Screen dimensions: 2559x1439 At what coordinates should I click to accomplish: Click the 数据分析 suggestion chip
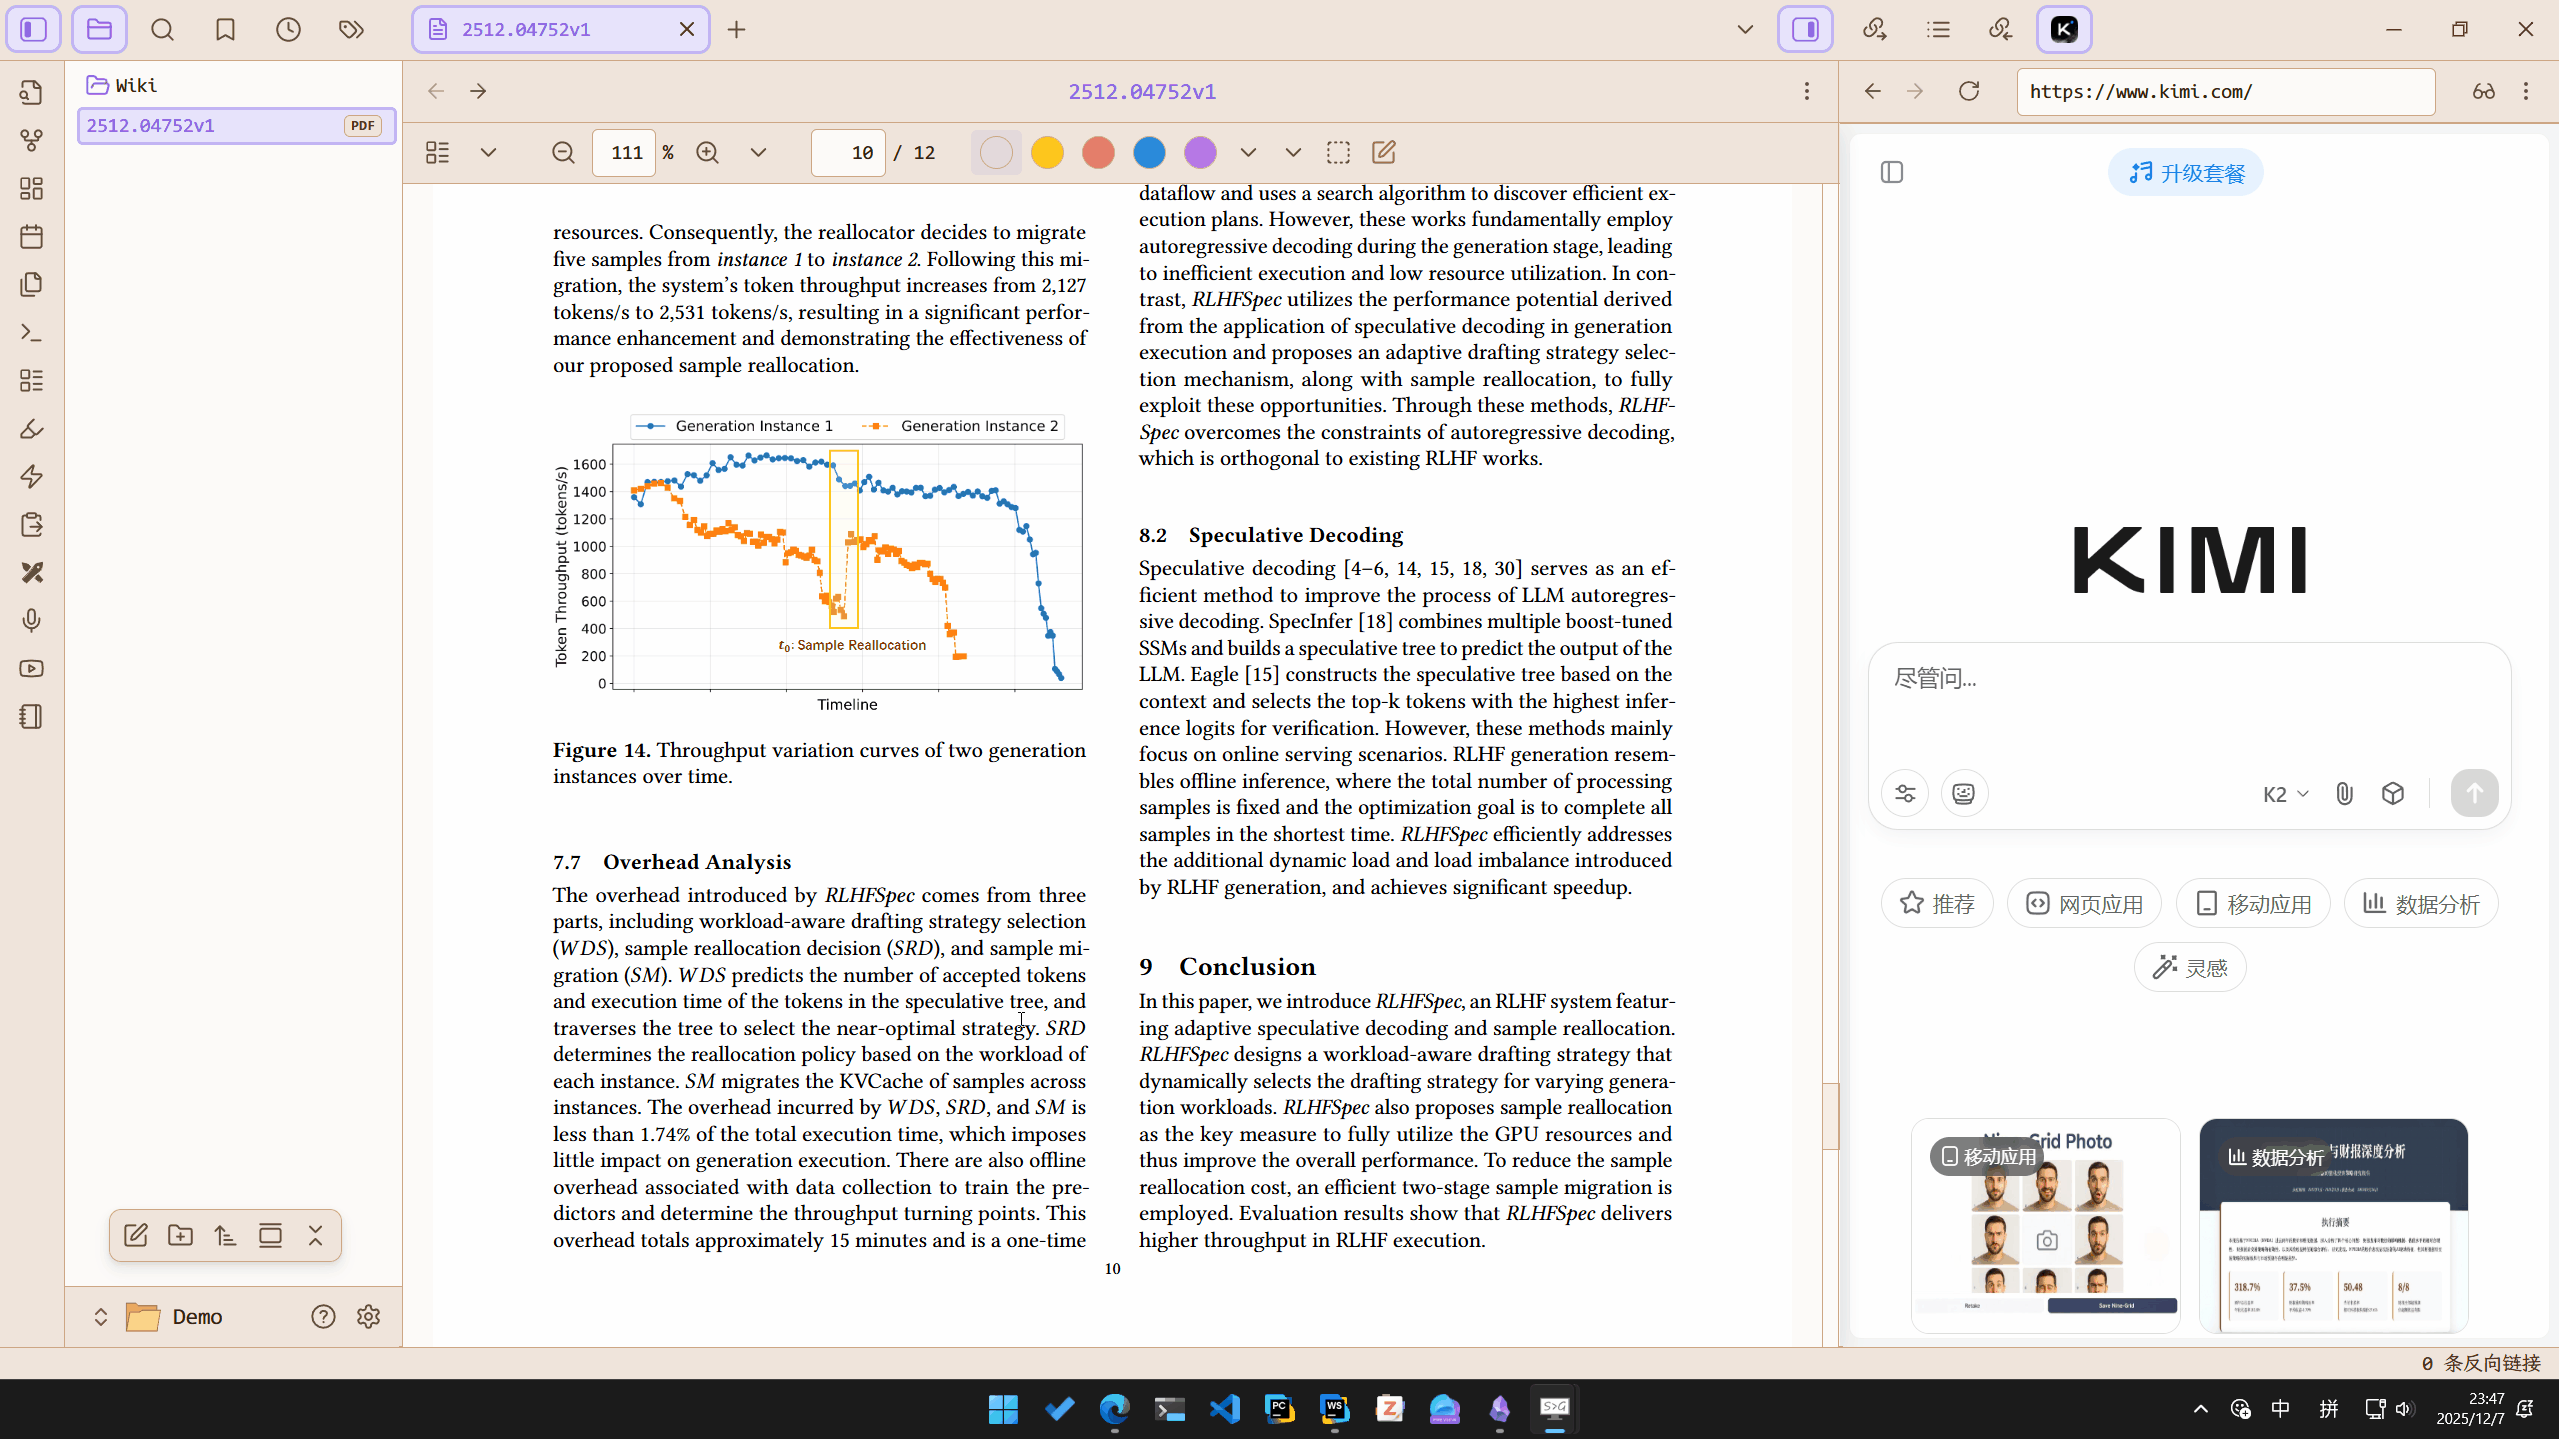tap(2420, 904)
